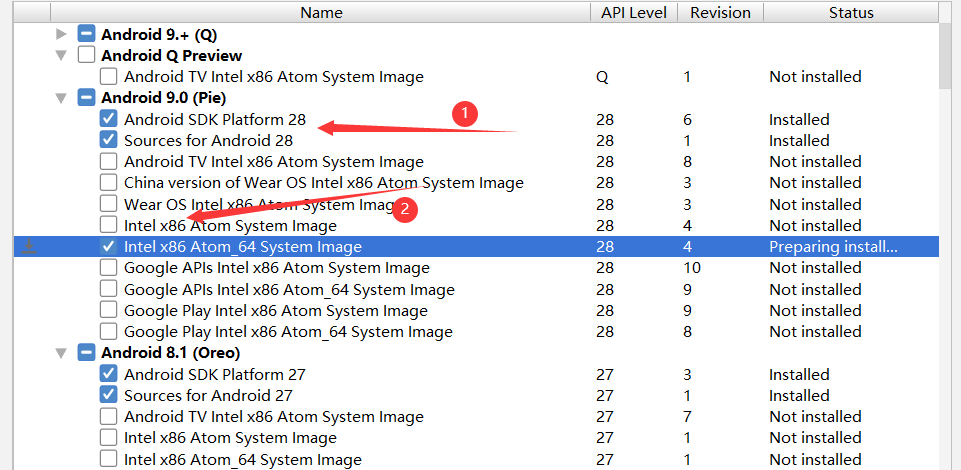Select the Android 8.1 (Oreo) group label
This screenshot has height=470, width=961.
170,353
